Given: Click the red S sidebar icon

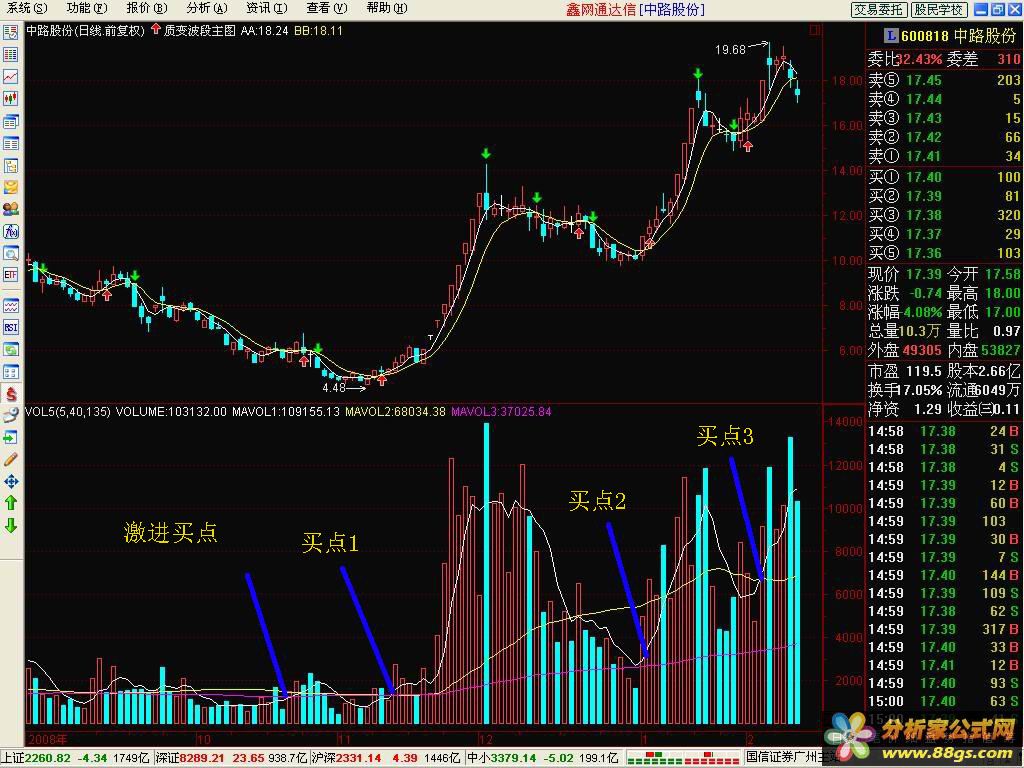Looking at the screenshot, I should [x=10, y=394].
